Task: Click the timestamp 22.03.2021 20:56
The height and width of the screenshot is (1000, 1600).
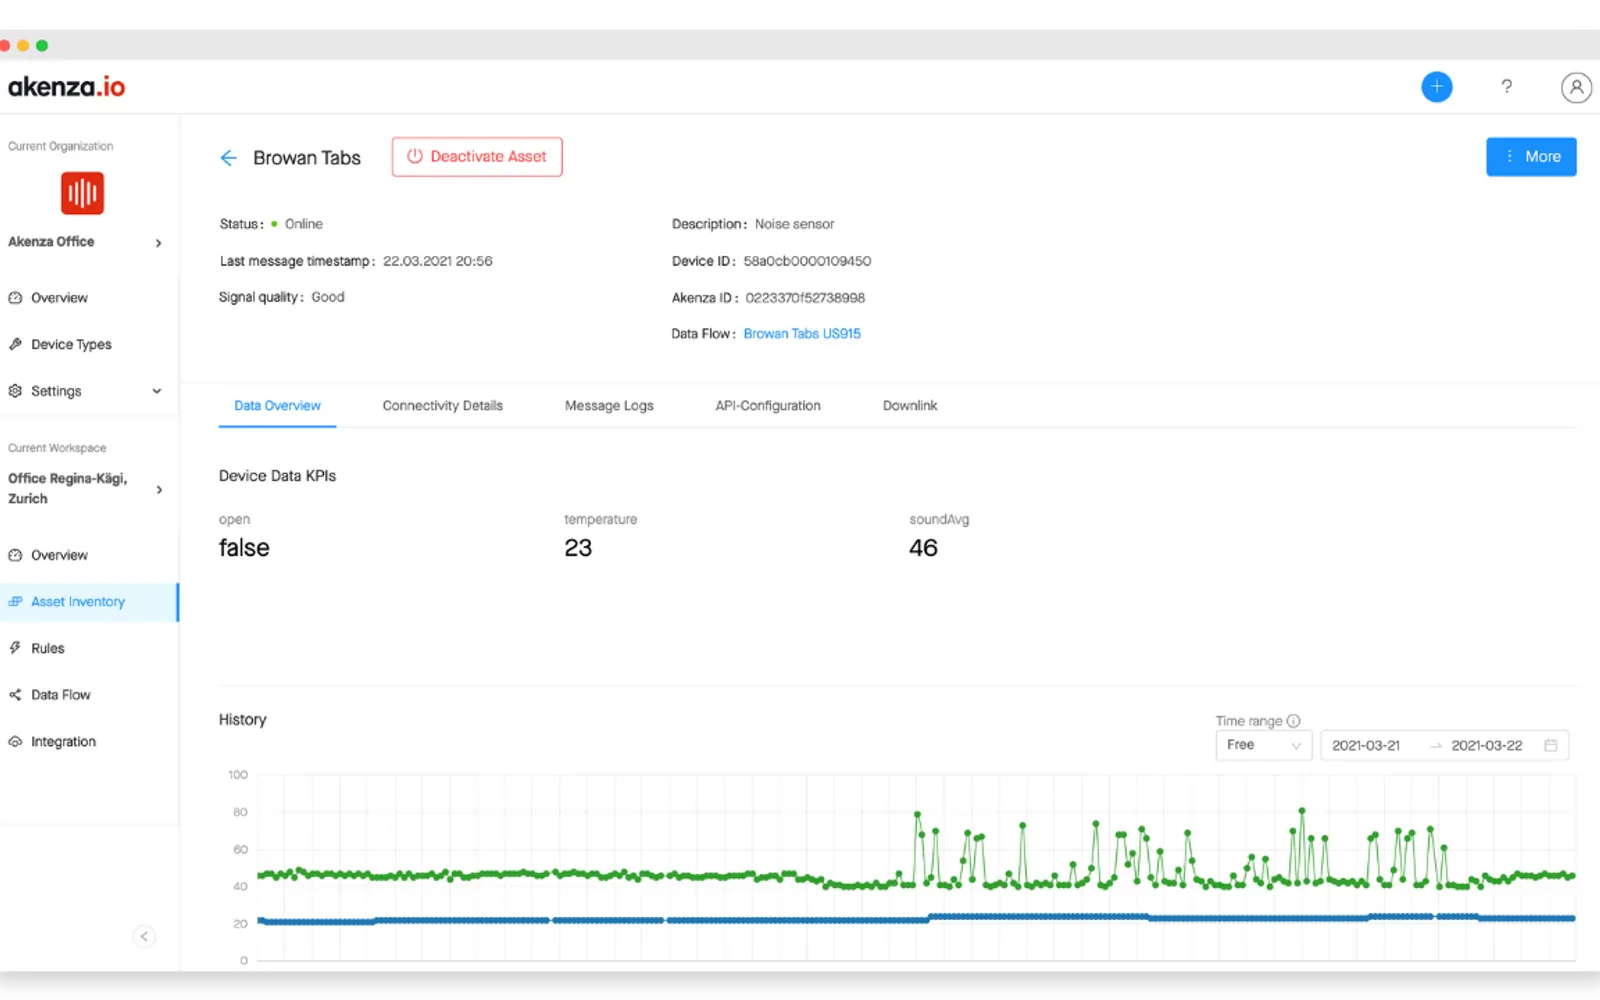Action: (438, 261)
